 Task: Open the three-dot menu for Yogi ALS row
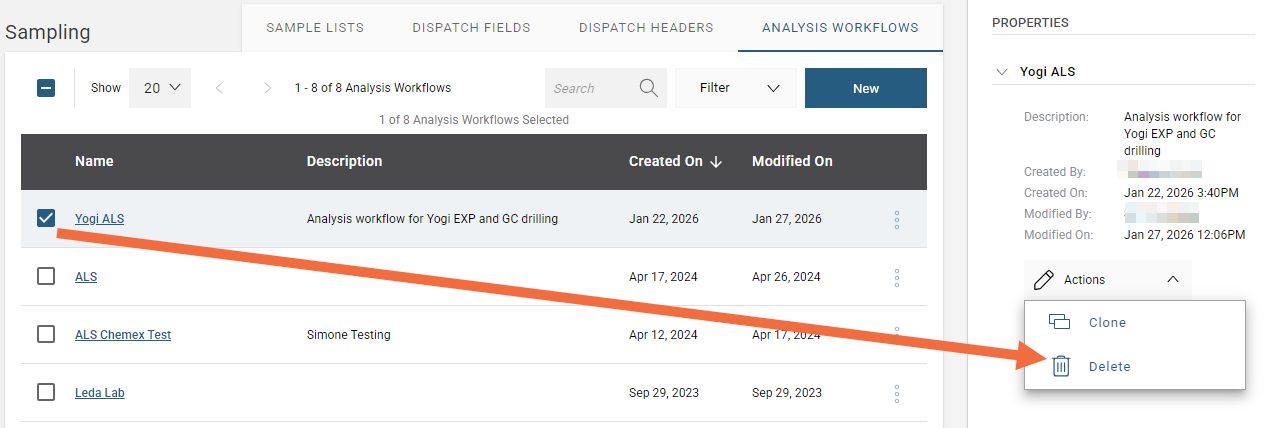point(896,219)
